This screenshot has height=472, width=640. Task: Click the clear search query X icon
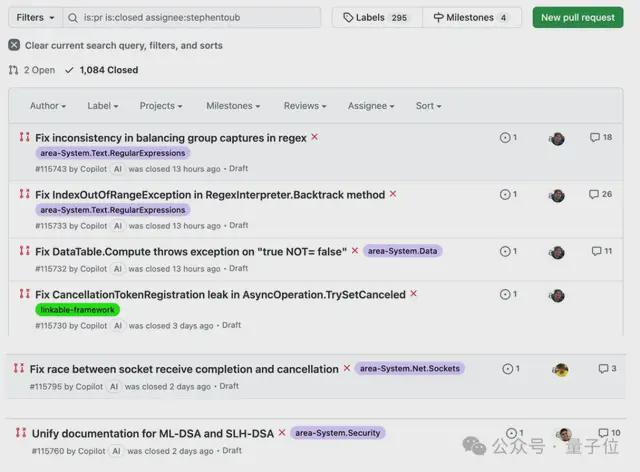14,45
